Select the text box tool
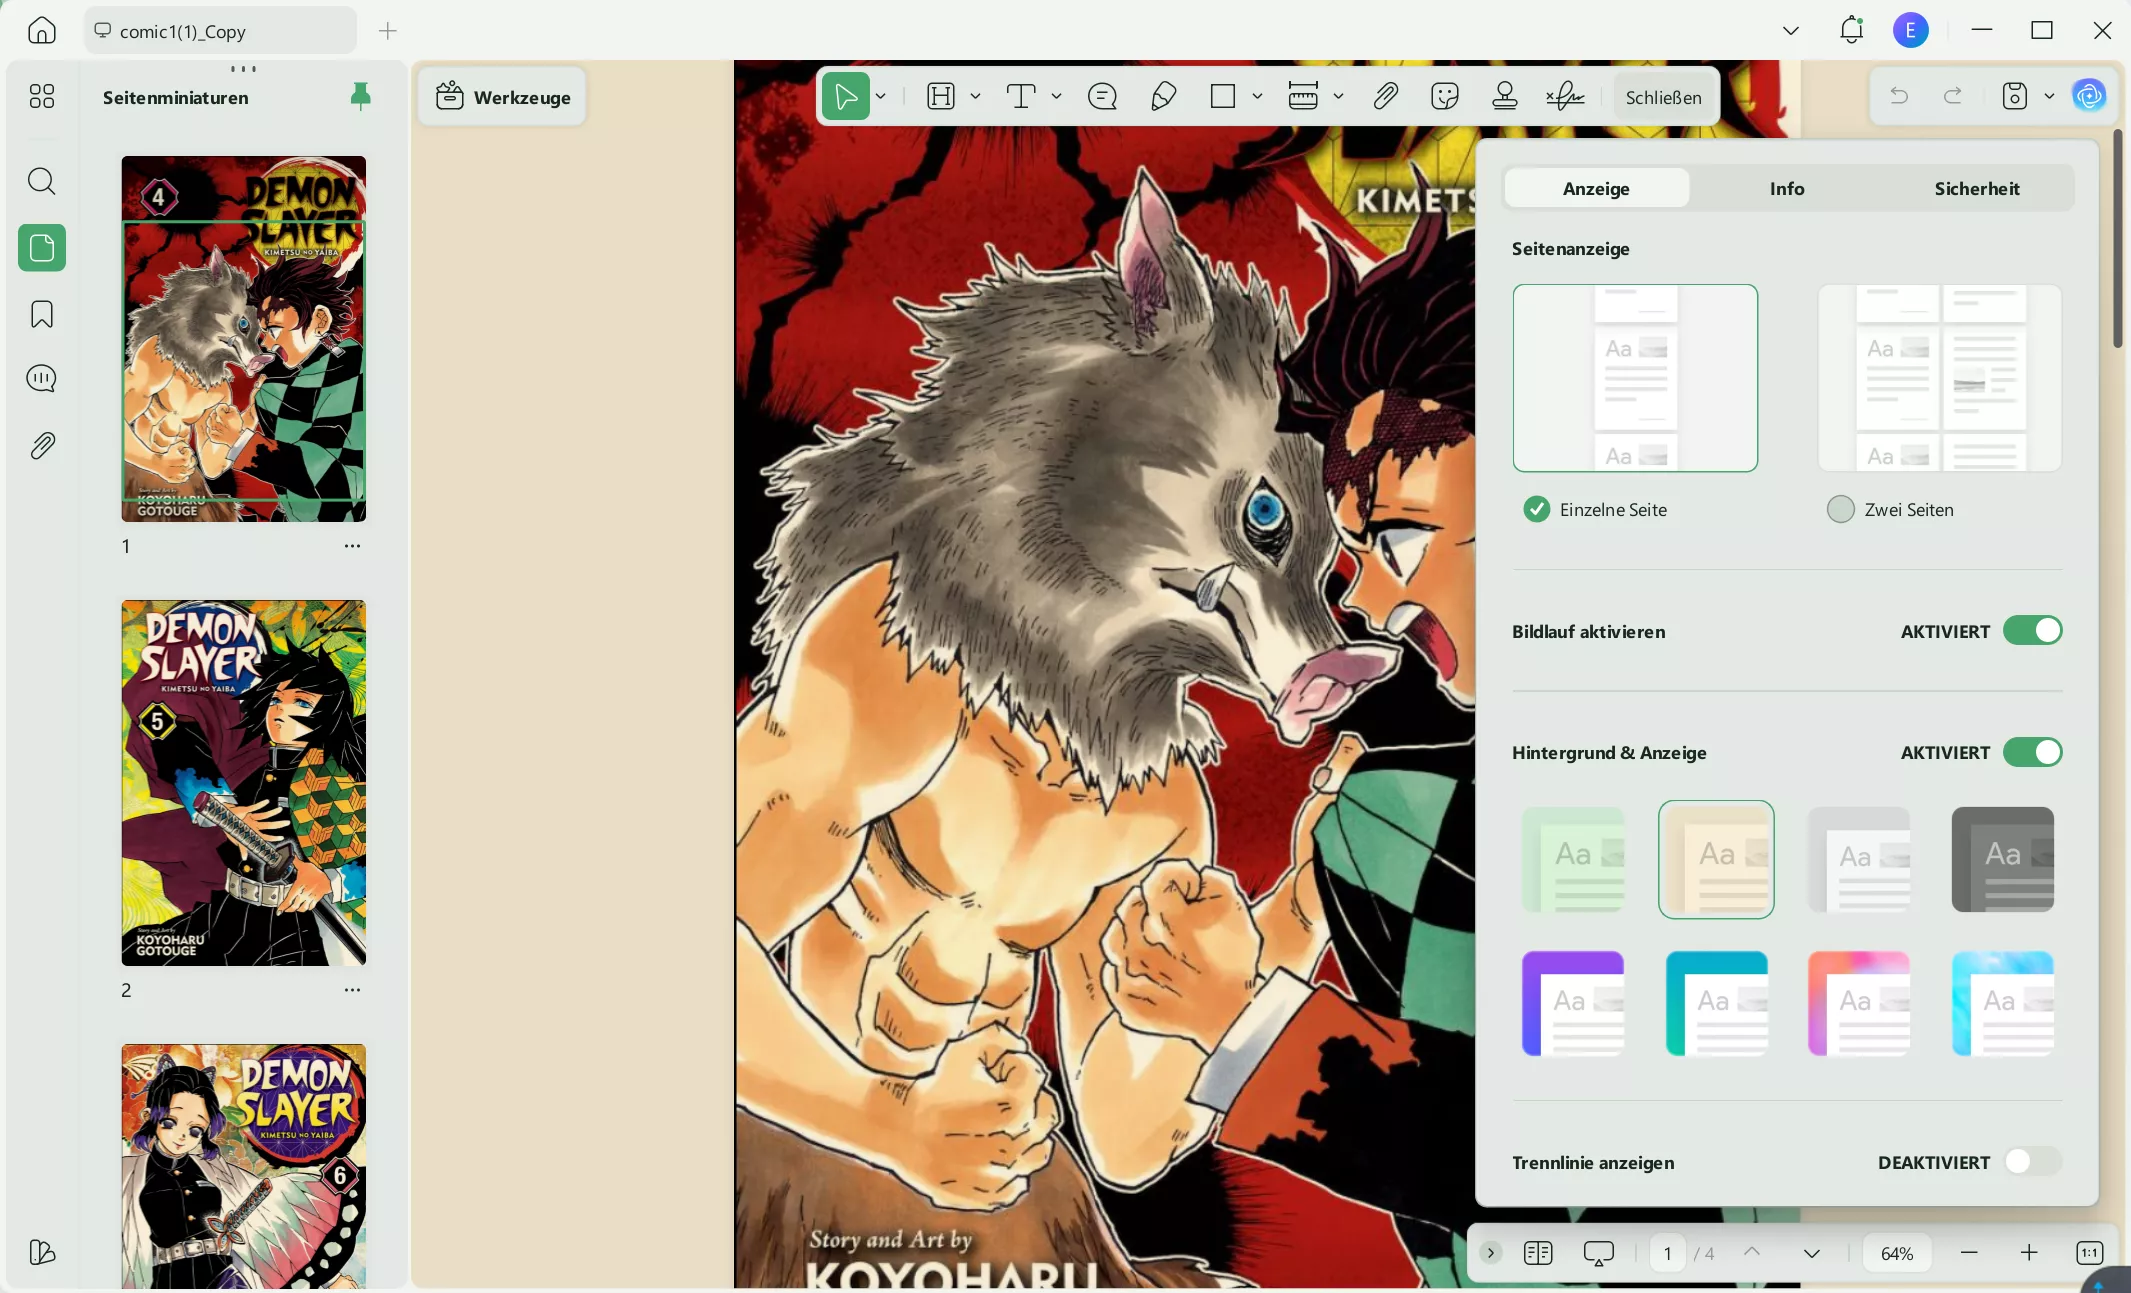Image resolution: width=2131 pixels, height=1293 pixels. (x=1021, y=96)
